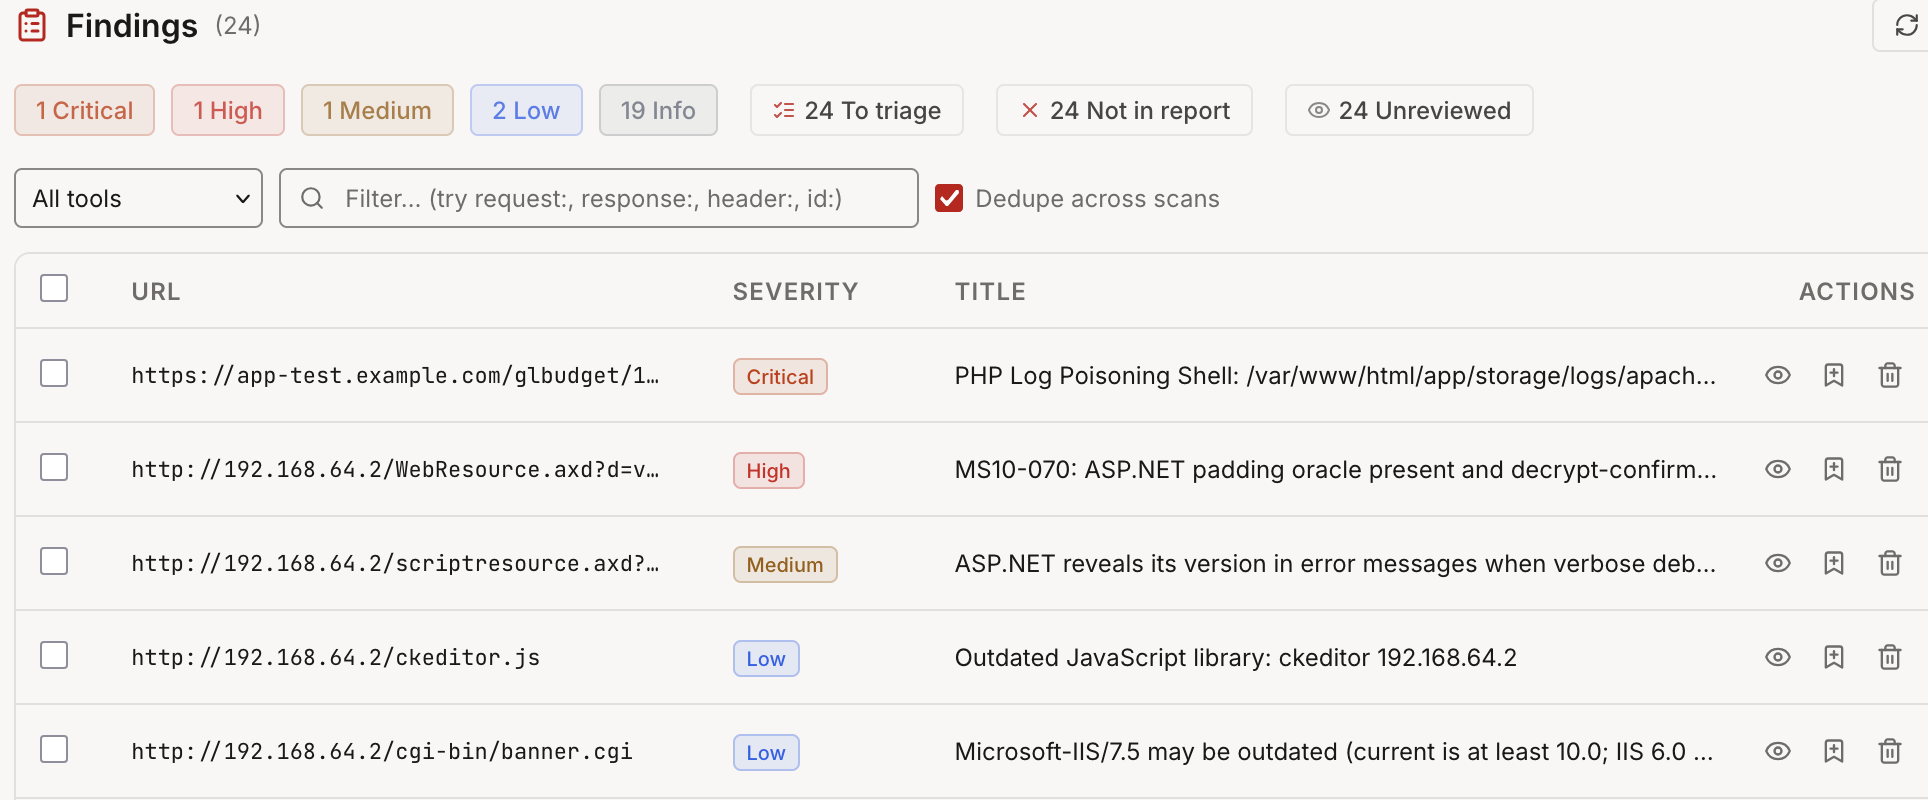
Task: Delete the ASP.NET version disclosure finding
Action: 1889,563
